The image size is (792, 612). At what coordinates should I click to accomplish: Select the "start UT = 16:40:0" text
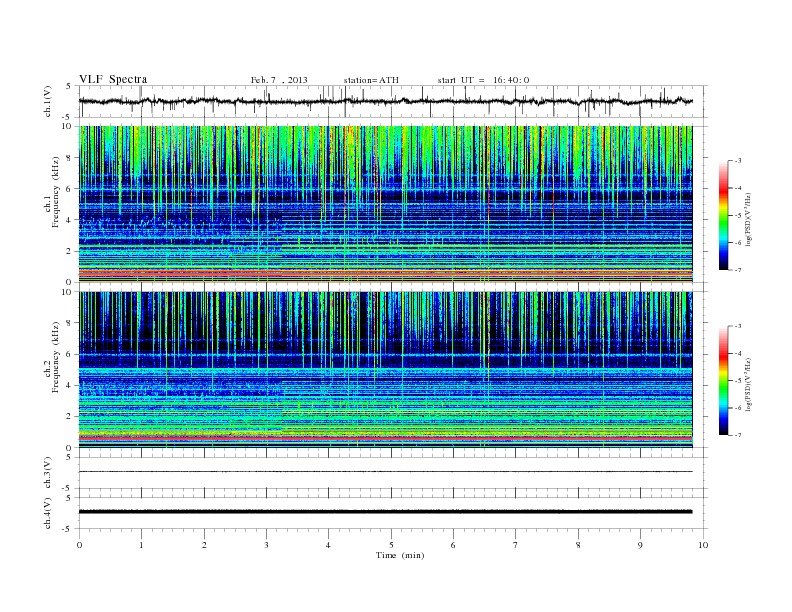tap(483, 80)
